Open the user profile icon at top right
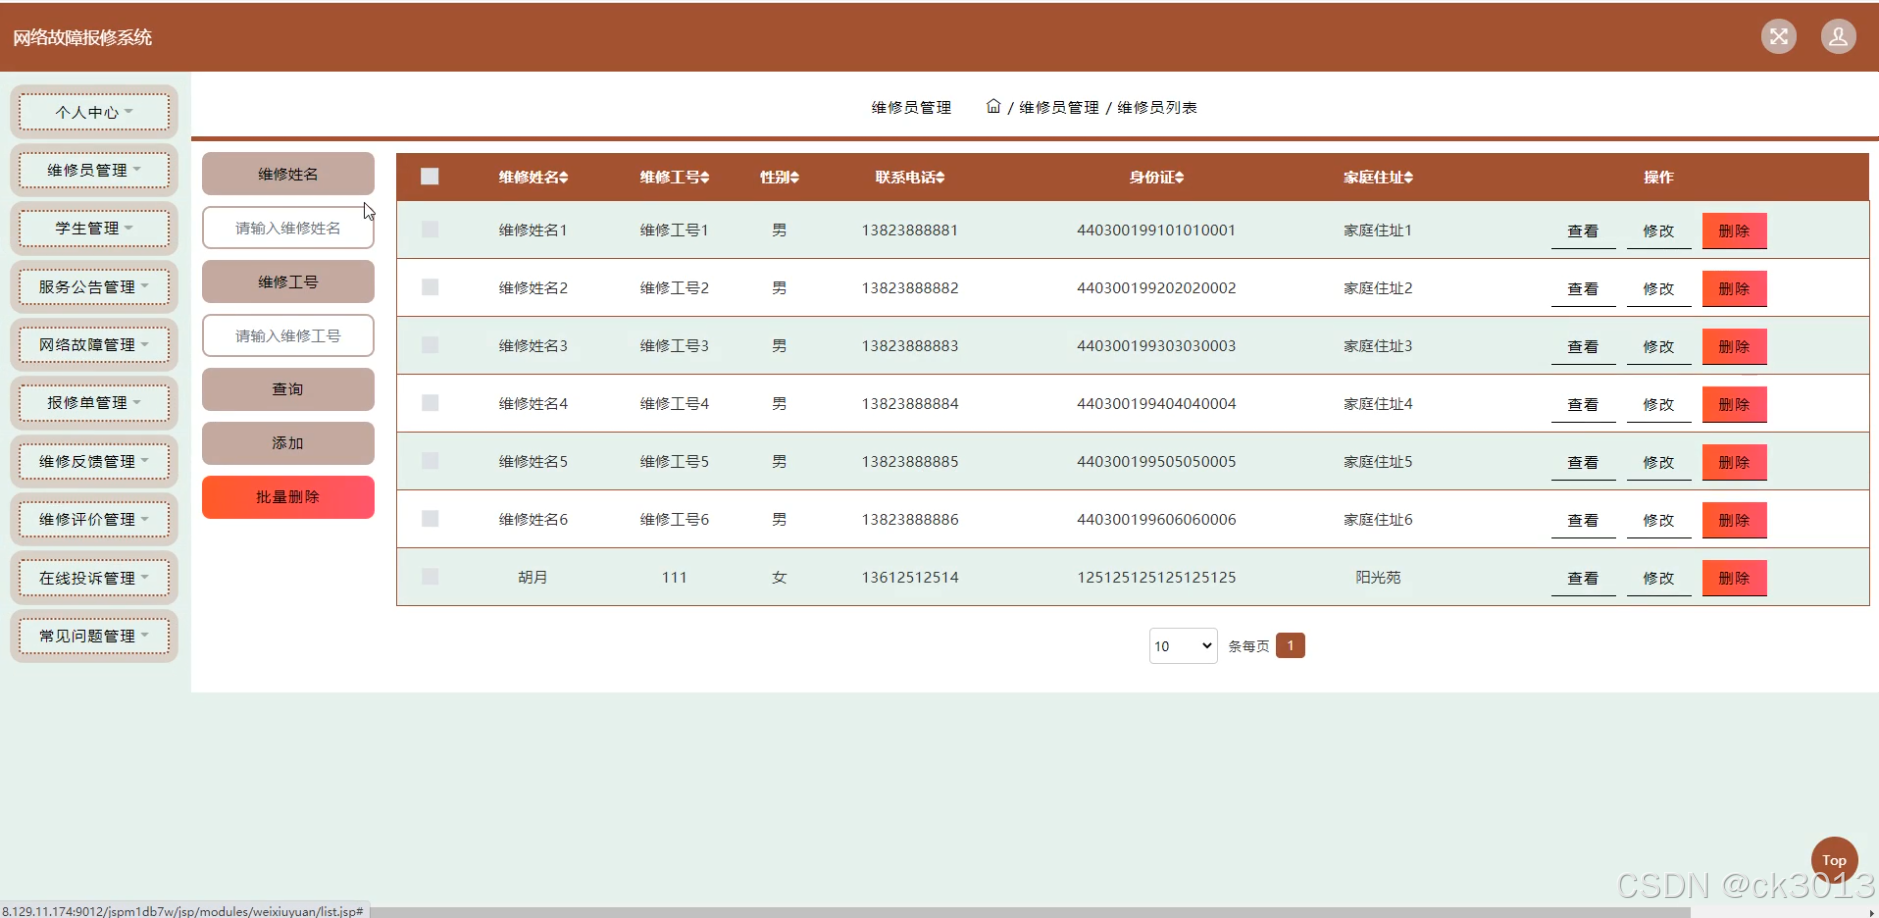The width and height of the screenshot is (1879, 918). (x=1839, y=36)
